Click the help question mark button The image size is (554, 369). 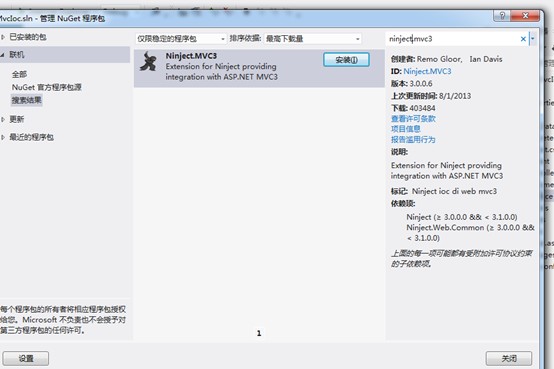pyautogui.click(x=502, y=16)
